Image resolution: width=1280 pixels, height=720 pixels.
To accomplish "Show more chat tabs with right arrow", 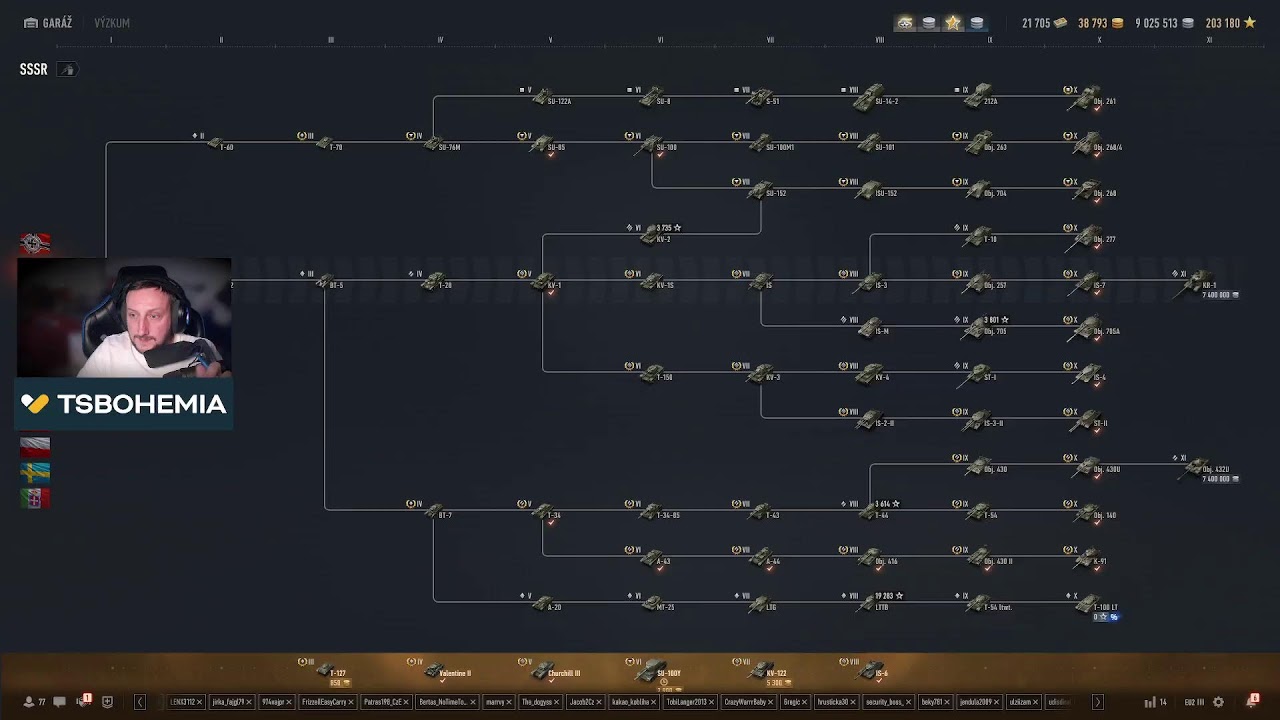I will tap(1097, 702).
